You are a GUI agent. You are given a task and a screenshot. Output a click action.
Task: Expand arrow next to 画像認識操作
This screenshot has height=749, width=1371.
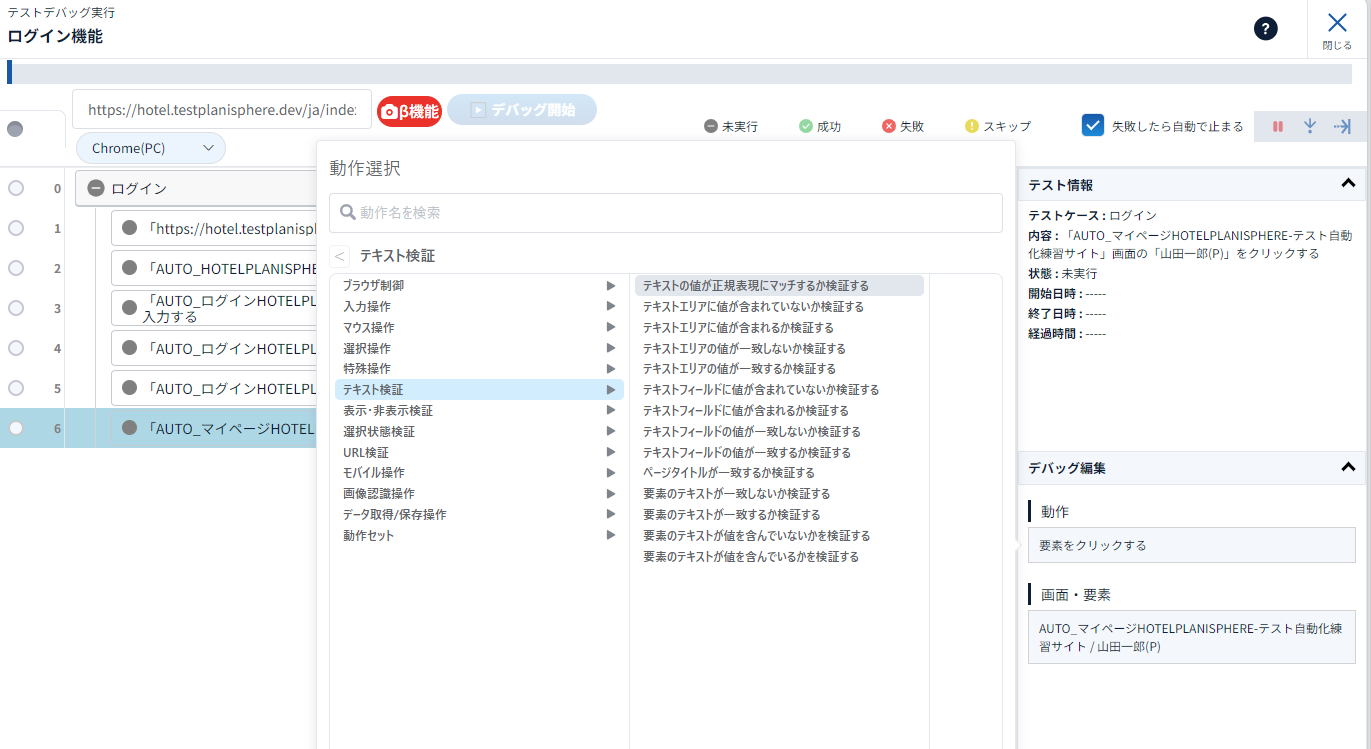point(610,494)
